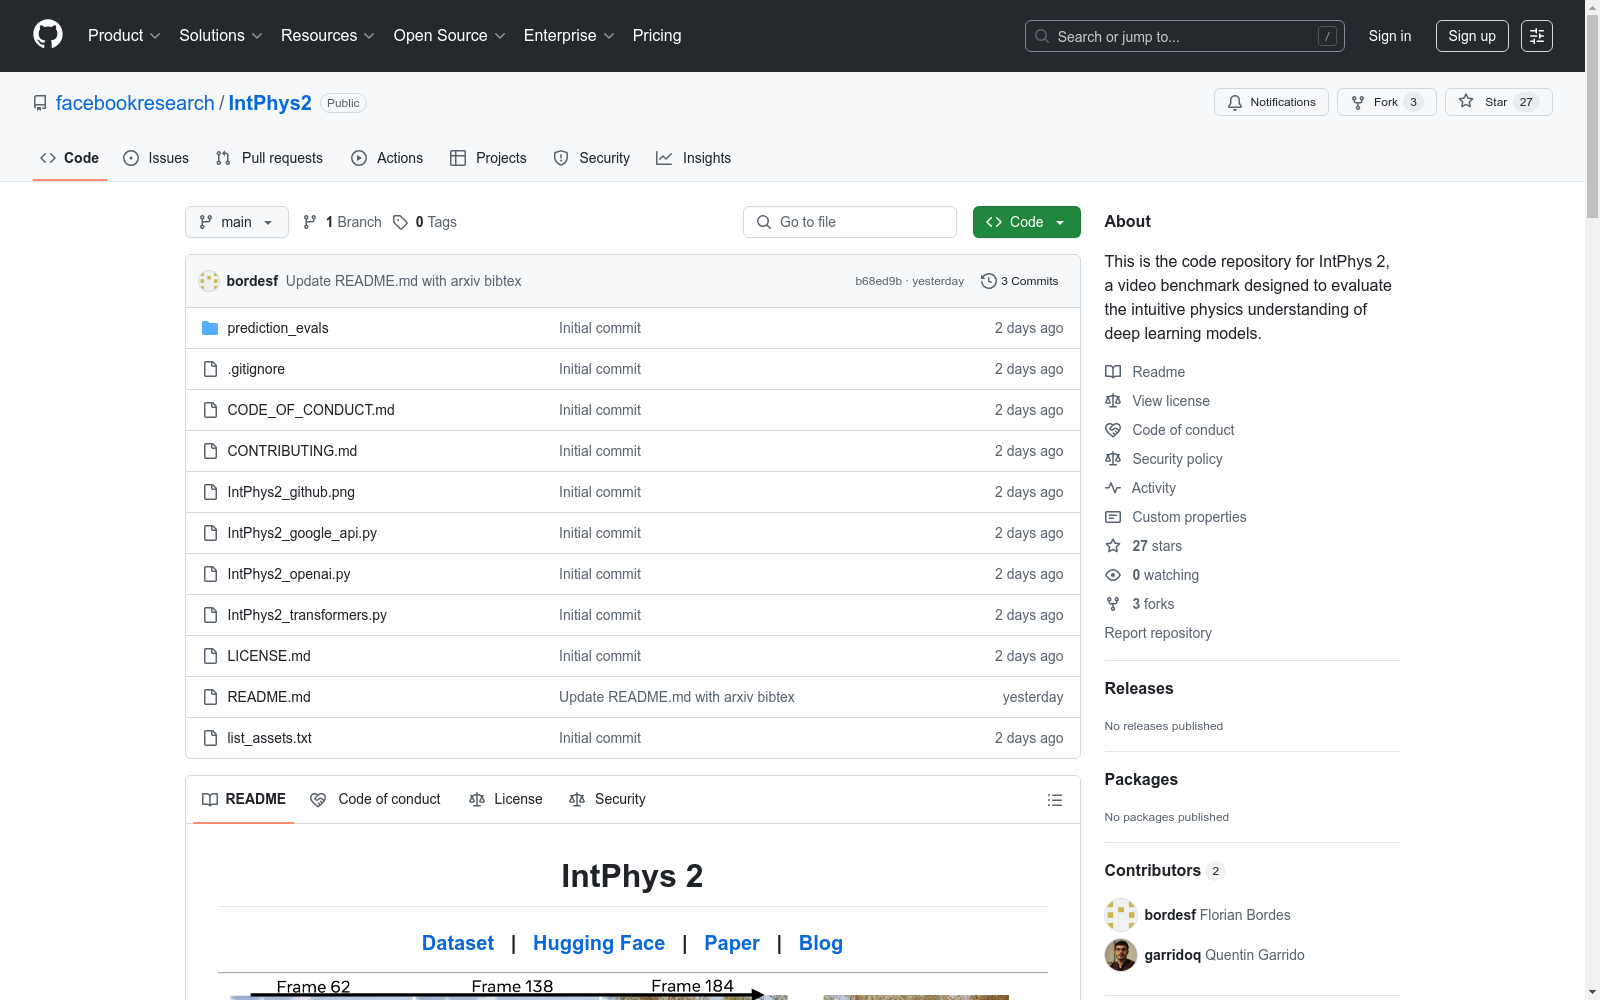Open the list_assets.txt file

pyautogui.click(x=270, y=738)
